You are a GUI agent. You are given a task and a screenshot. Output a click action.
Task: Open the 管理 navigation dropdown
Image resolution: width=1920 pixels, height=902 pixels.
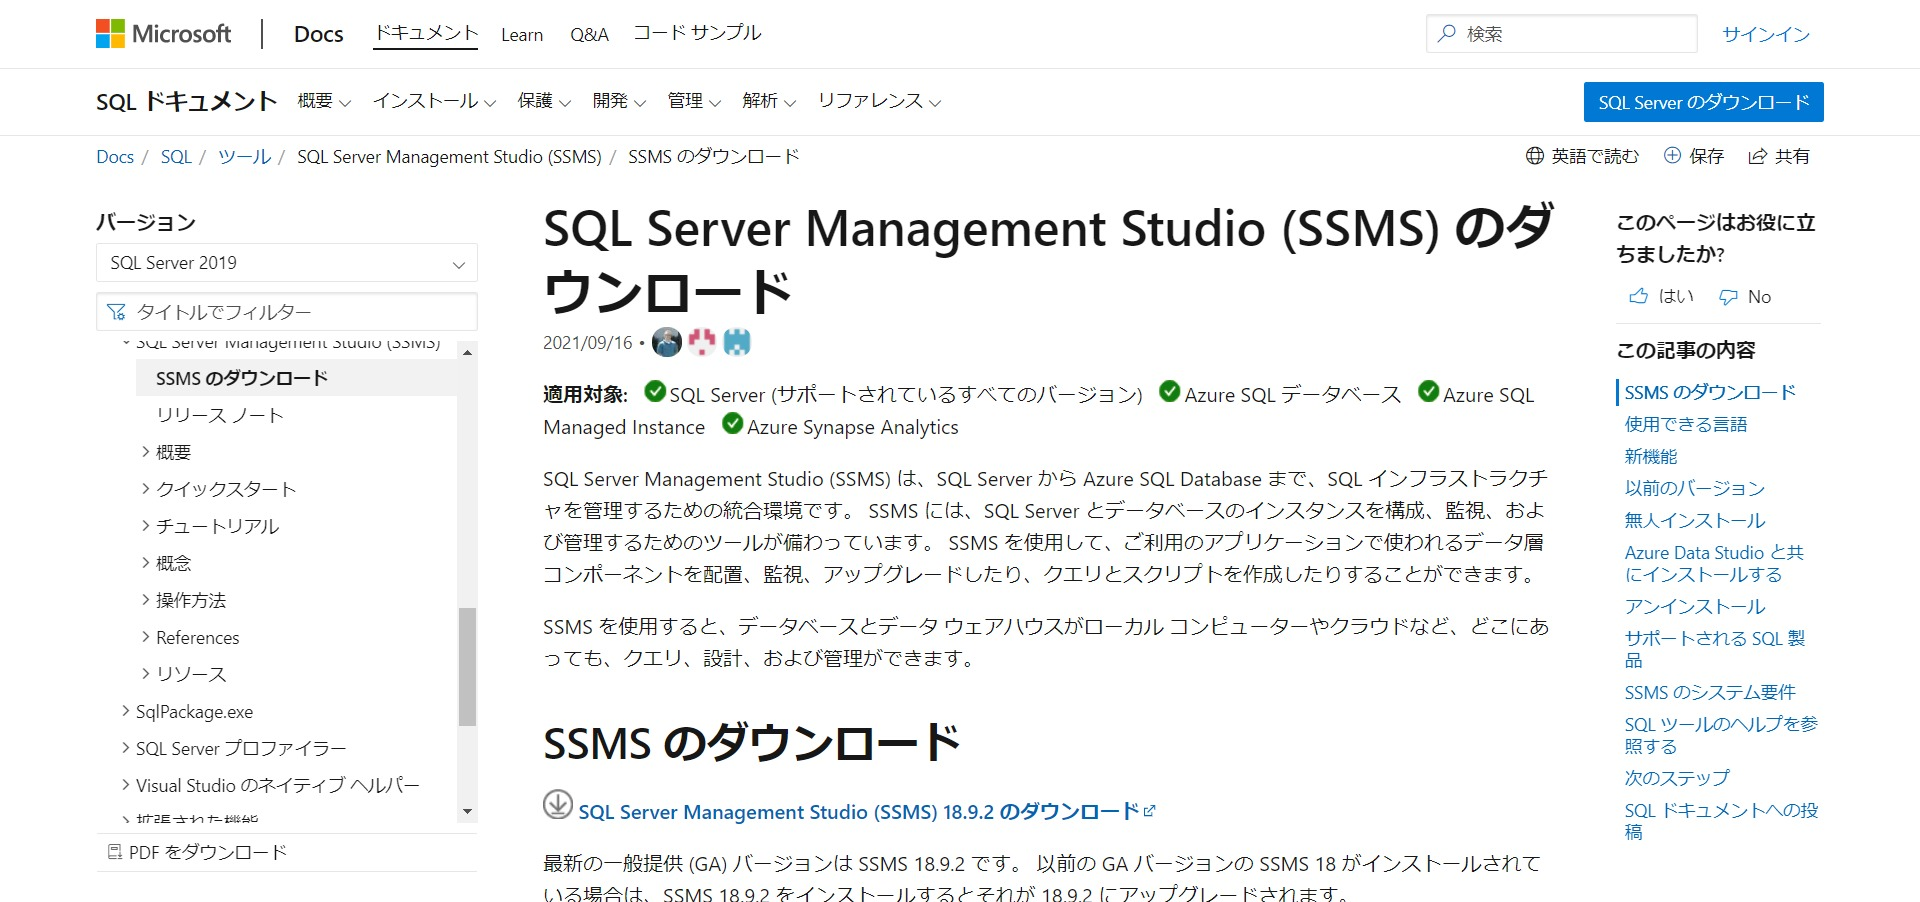(x=694, y=101)
